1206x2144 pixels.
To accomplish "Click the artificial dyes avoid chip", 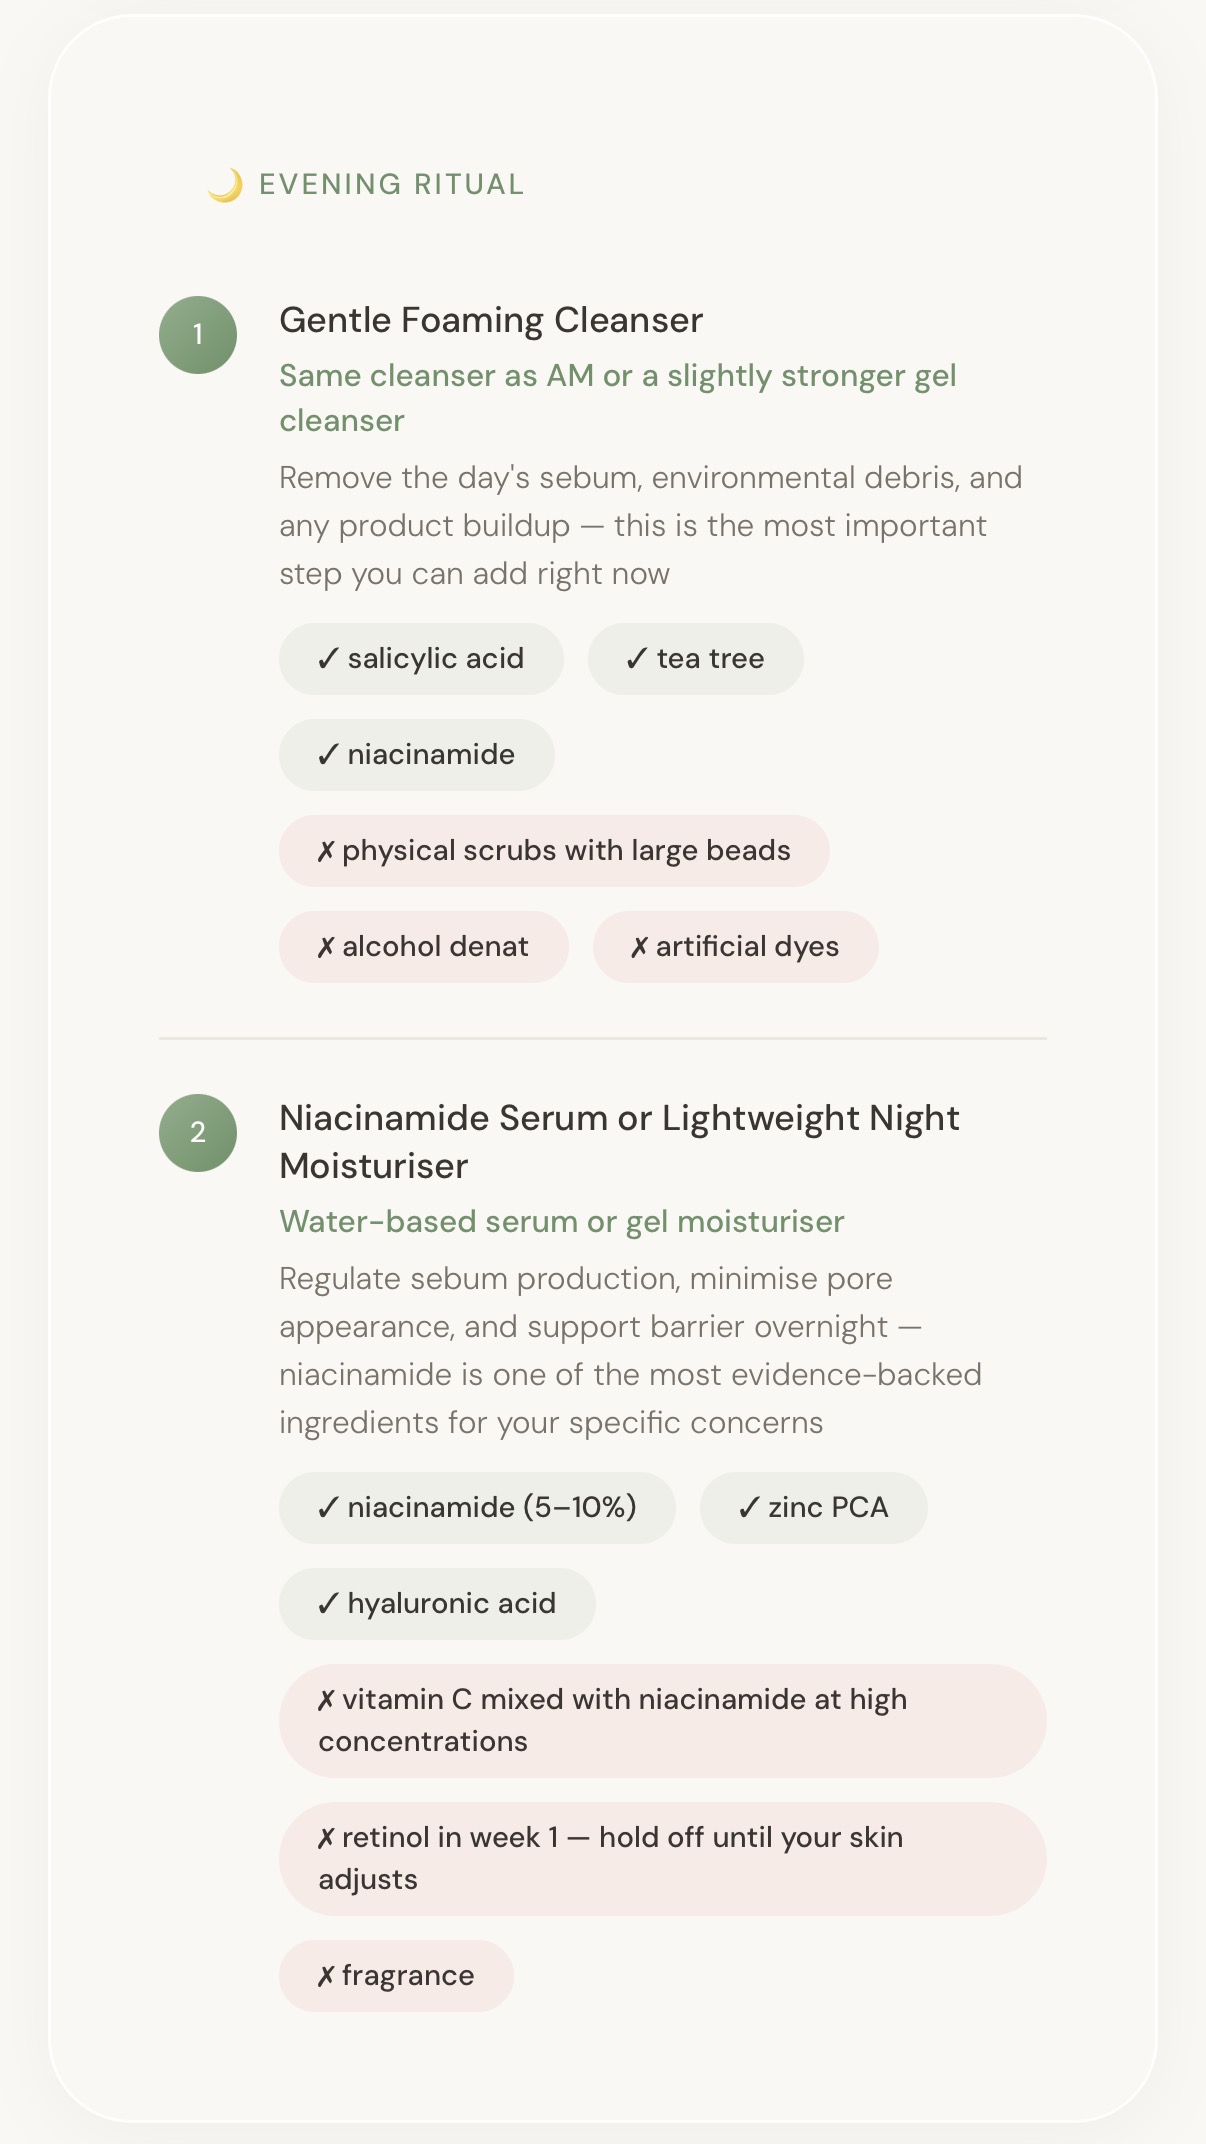I will [x=735, y=947].
